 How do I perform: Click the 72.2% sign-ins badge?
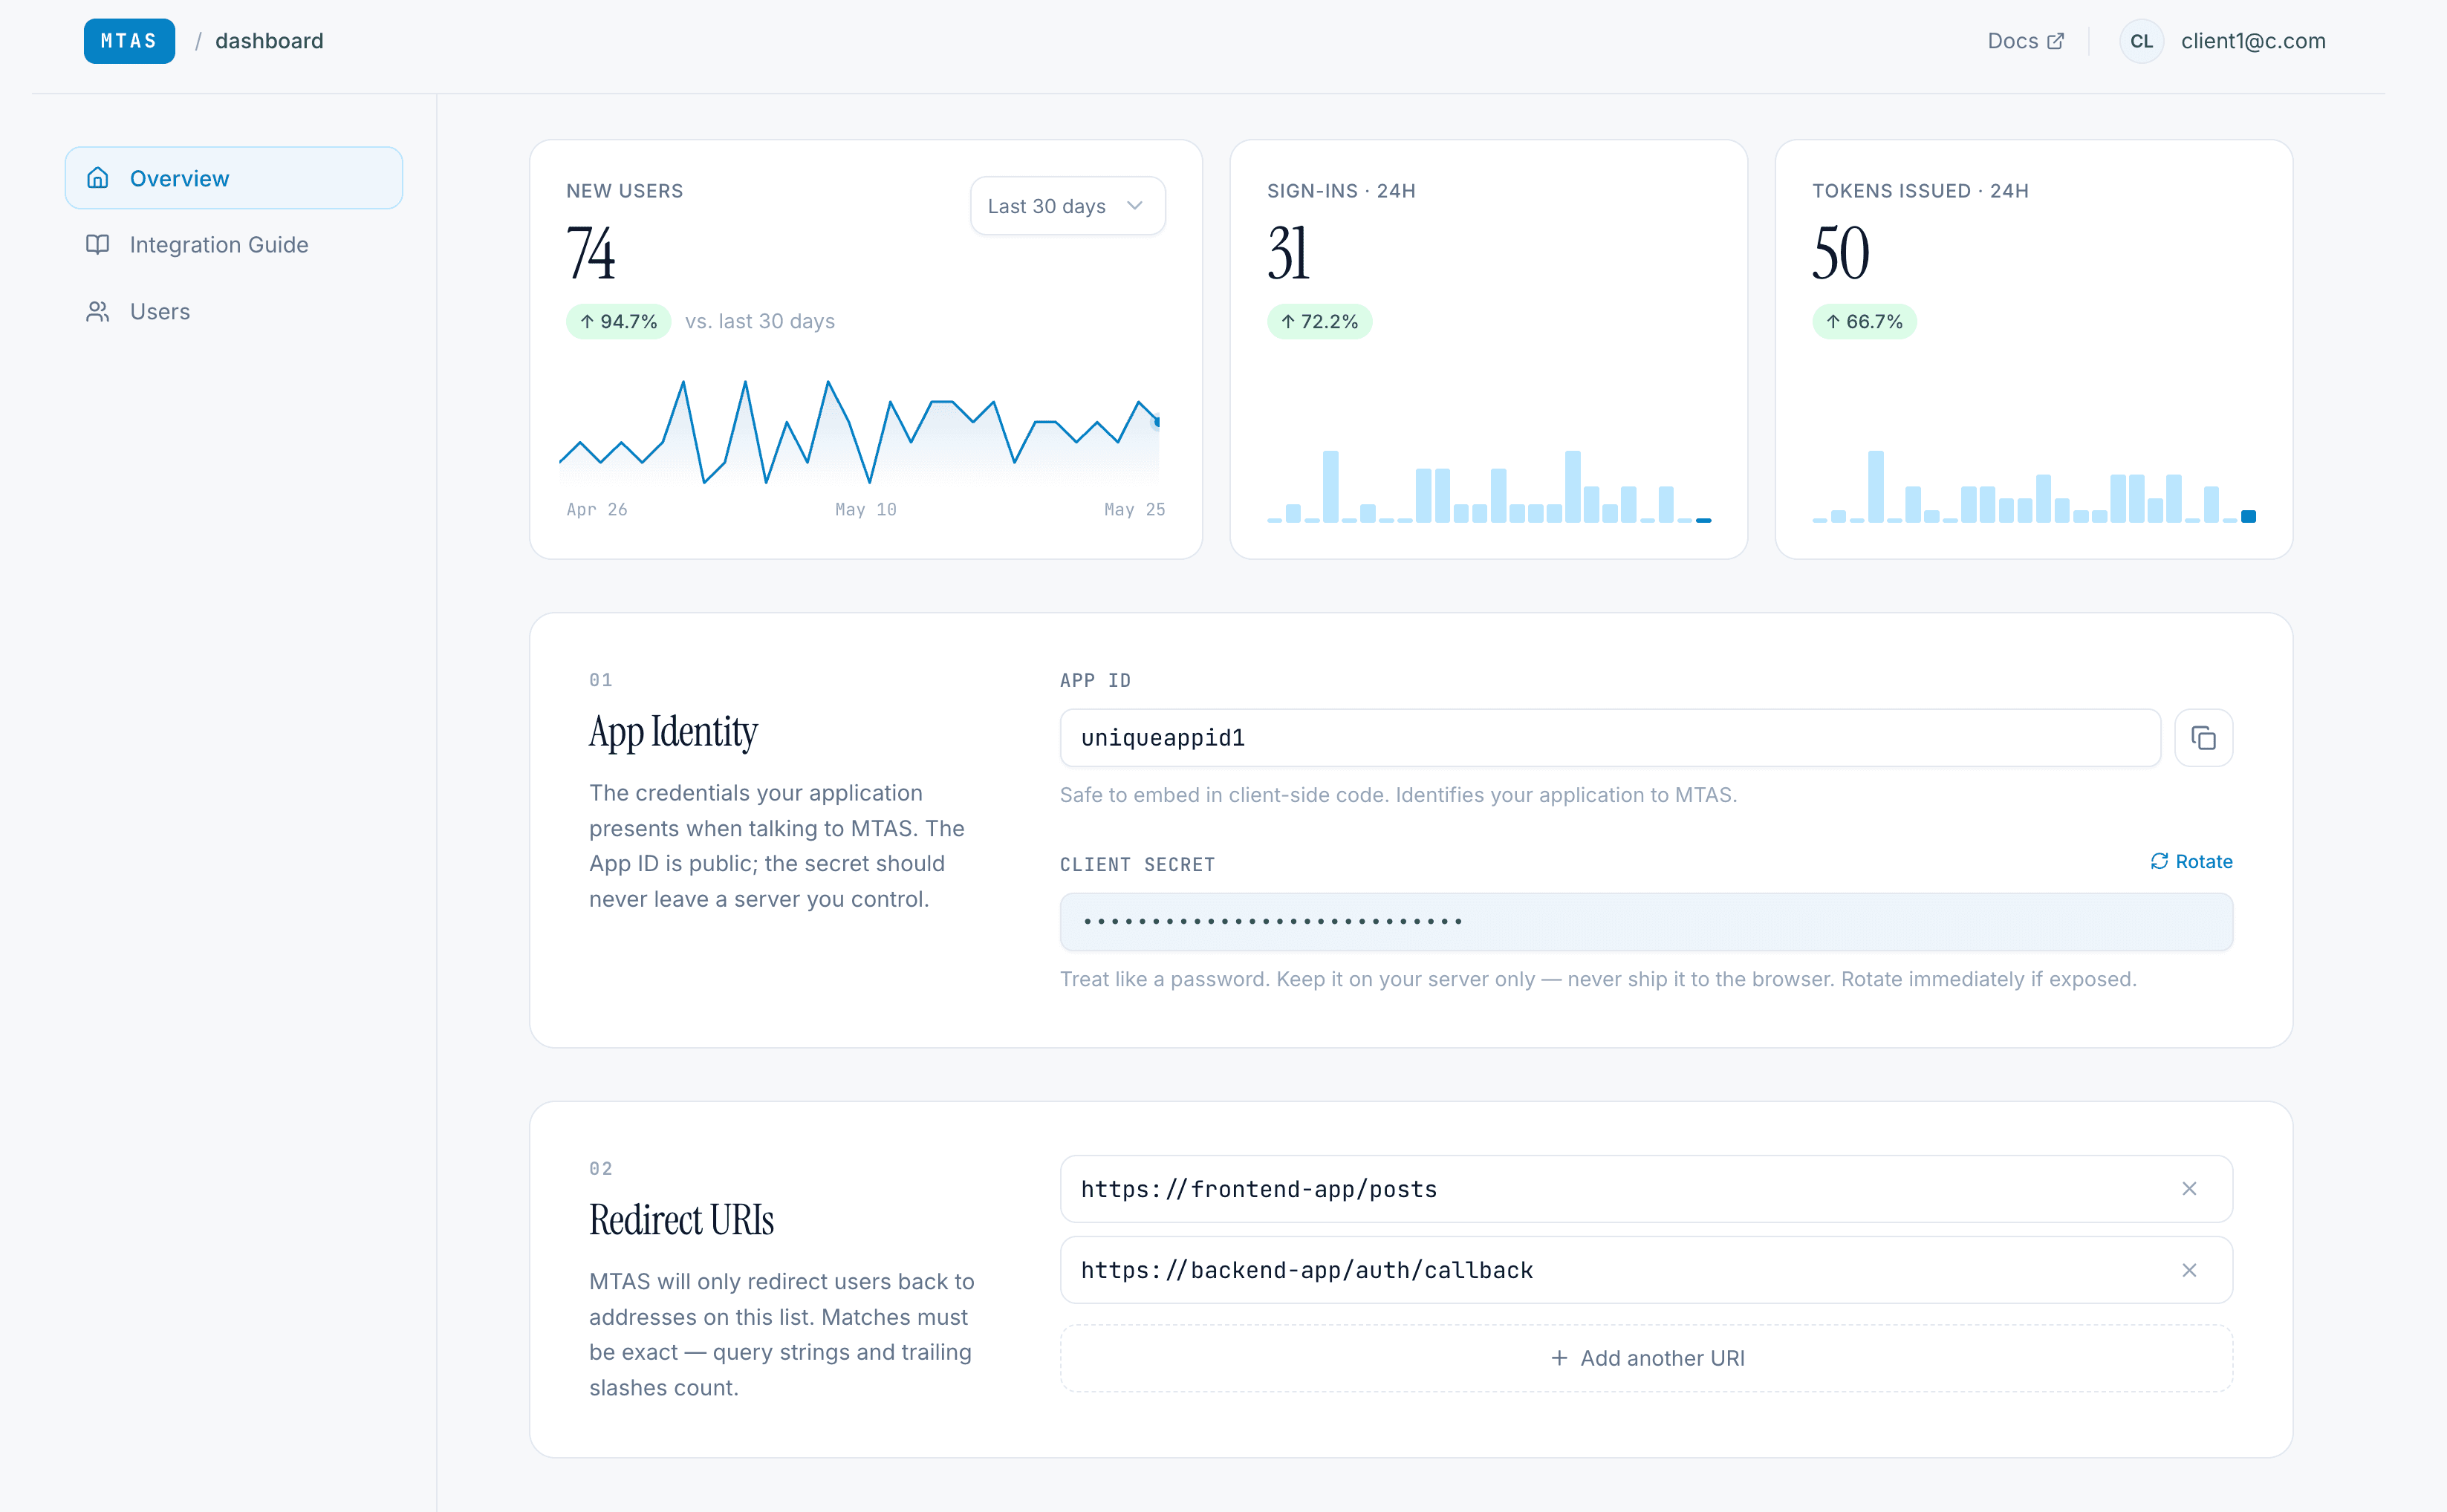coord(1319,322)
